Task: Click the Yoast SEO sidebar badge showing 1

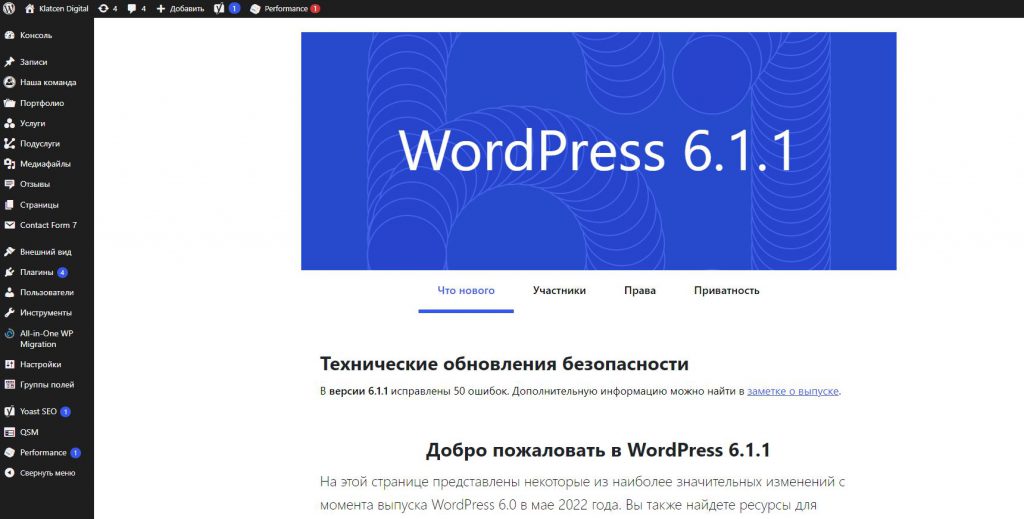Action: tap(65, 412)
